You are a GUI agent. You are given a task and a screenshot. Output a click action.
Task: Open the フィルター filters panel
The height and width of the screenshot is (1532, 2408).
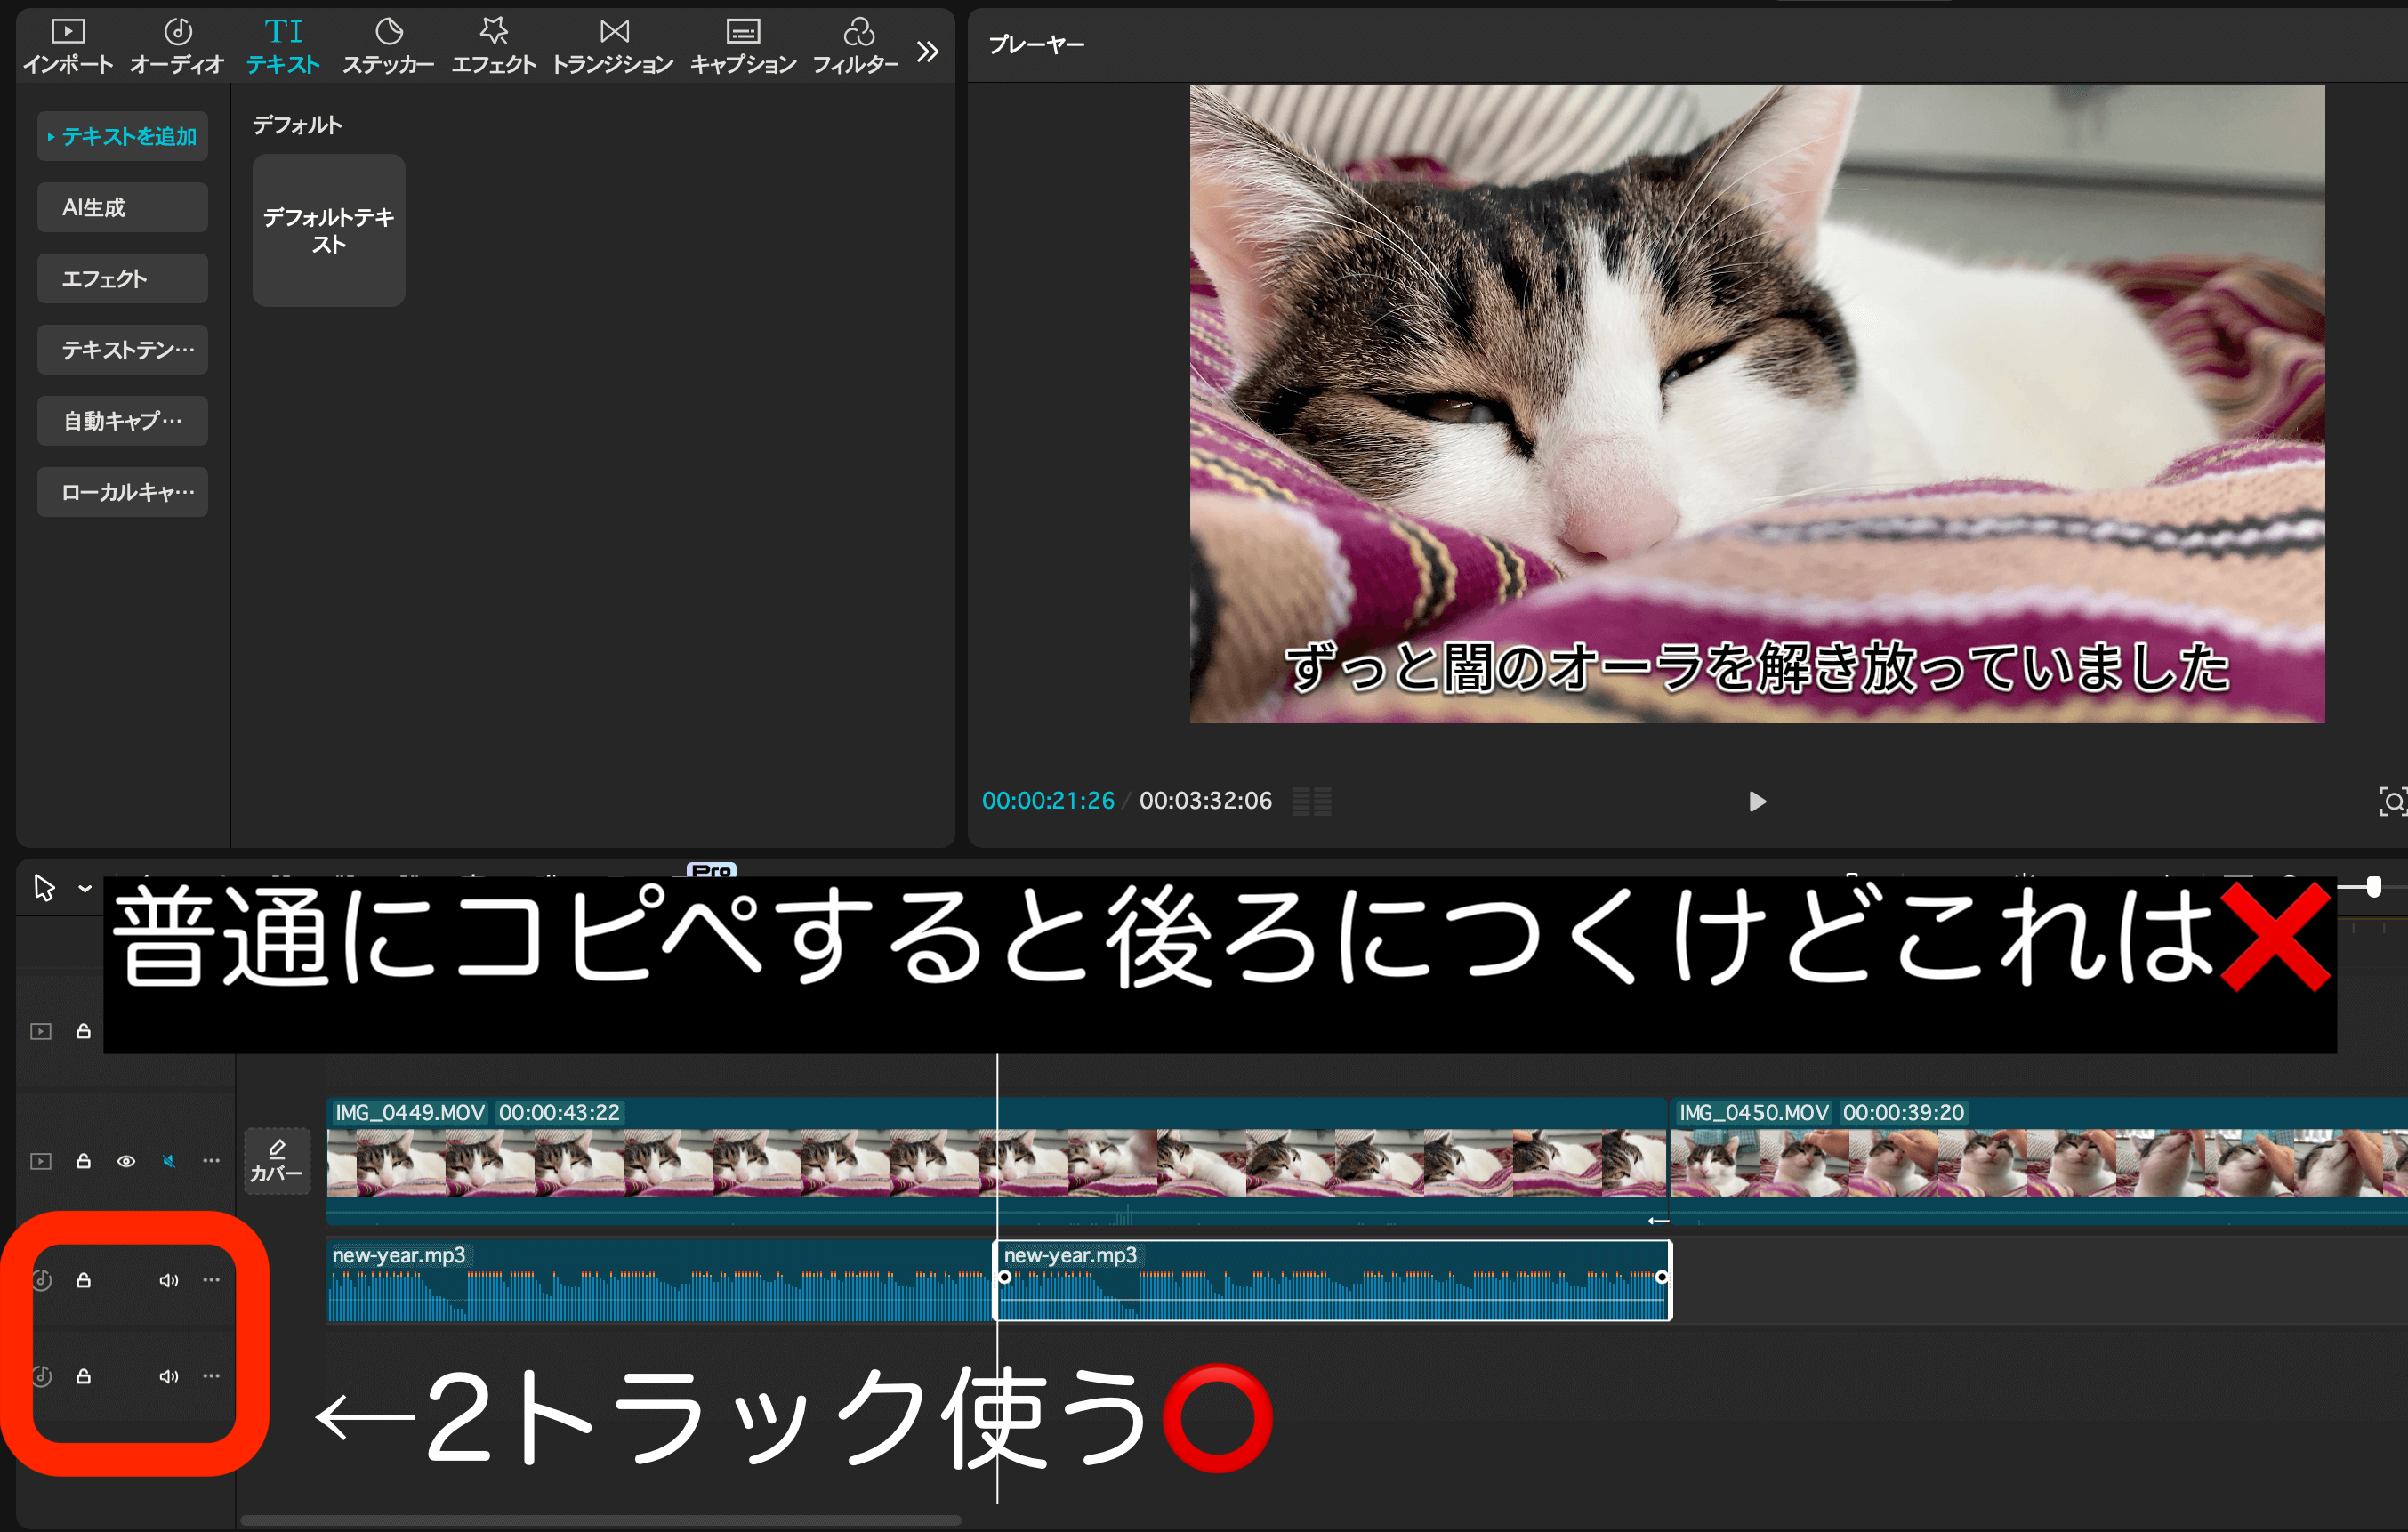point(856,46)
